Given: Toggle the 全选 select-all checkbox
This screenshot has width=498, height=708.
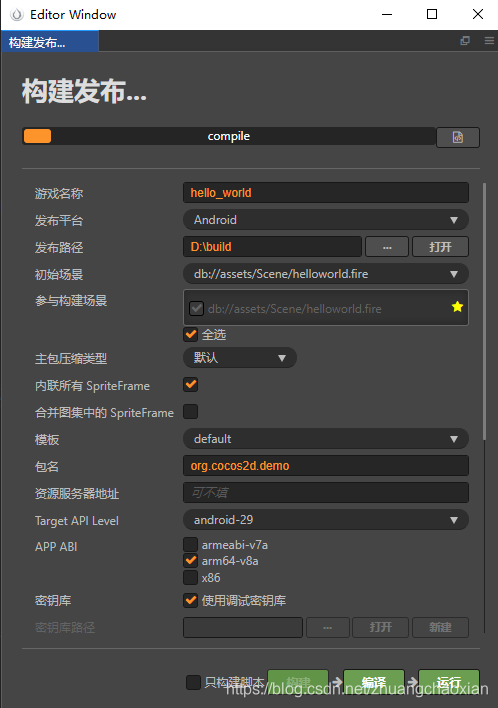Looking at the screenshot, I should point(191,335).
